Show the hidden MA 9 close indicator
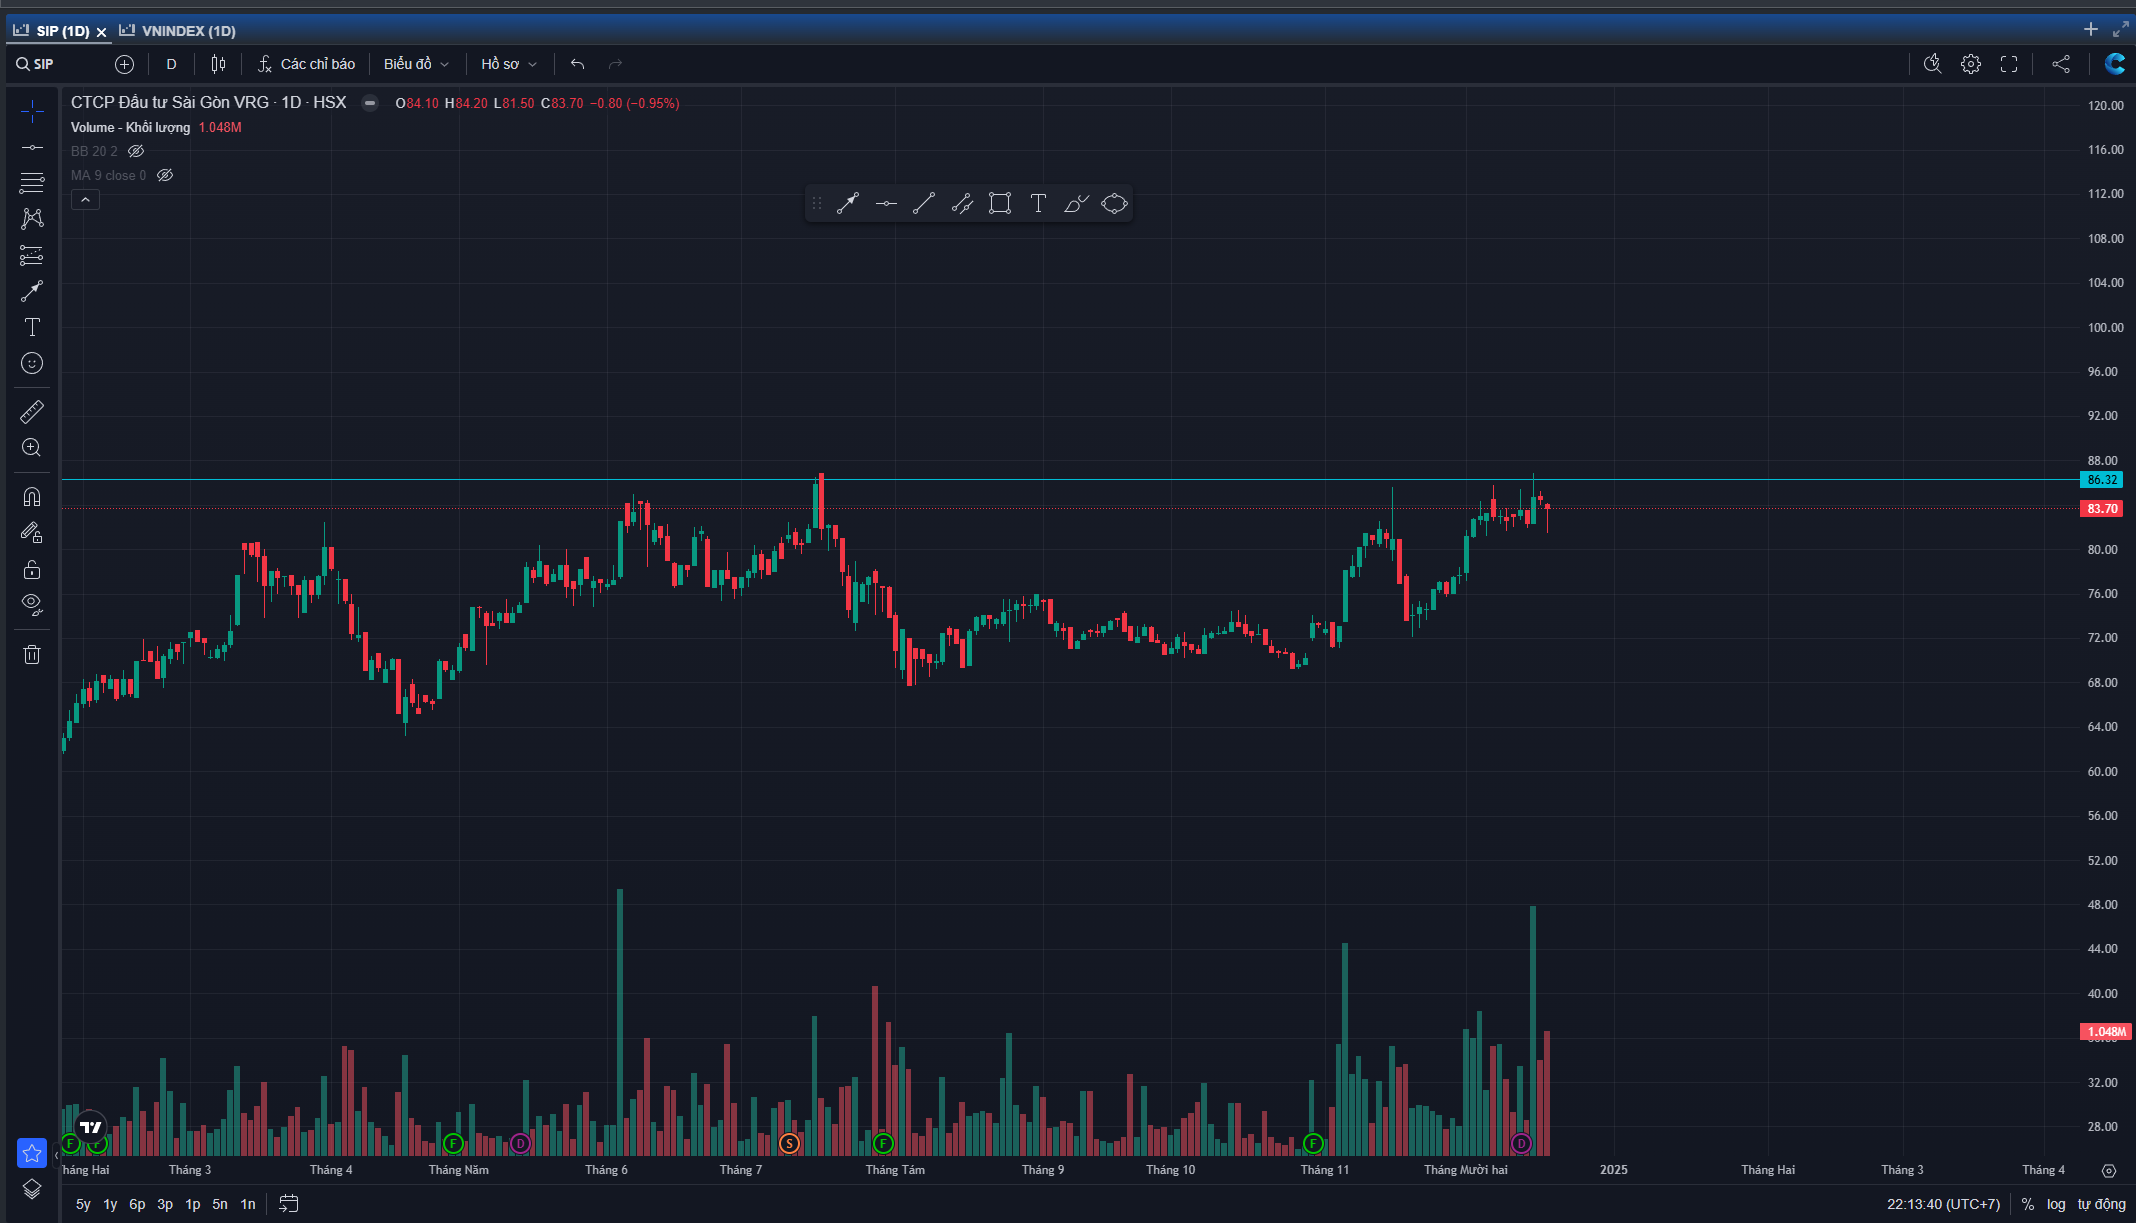 point(165,175)
